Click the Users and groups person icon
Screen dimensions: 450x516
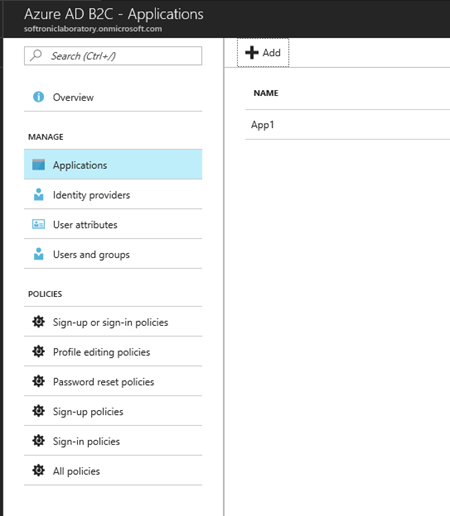pos(39,254)
